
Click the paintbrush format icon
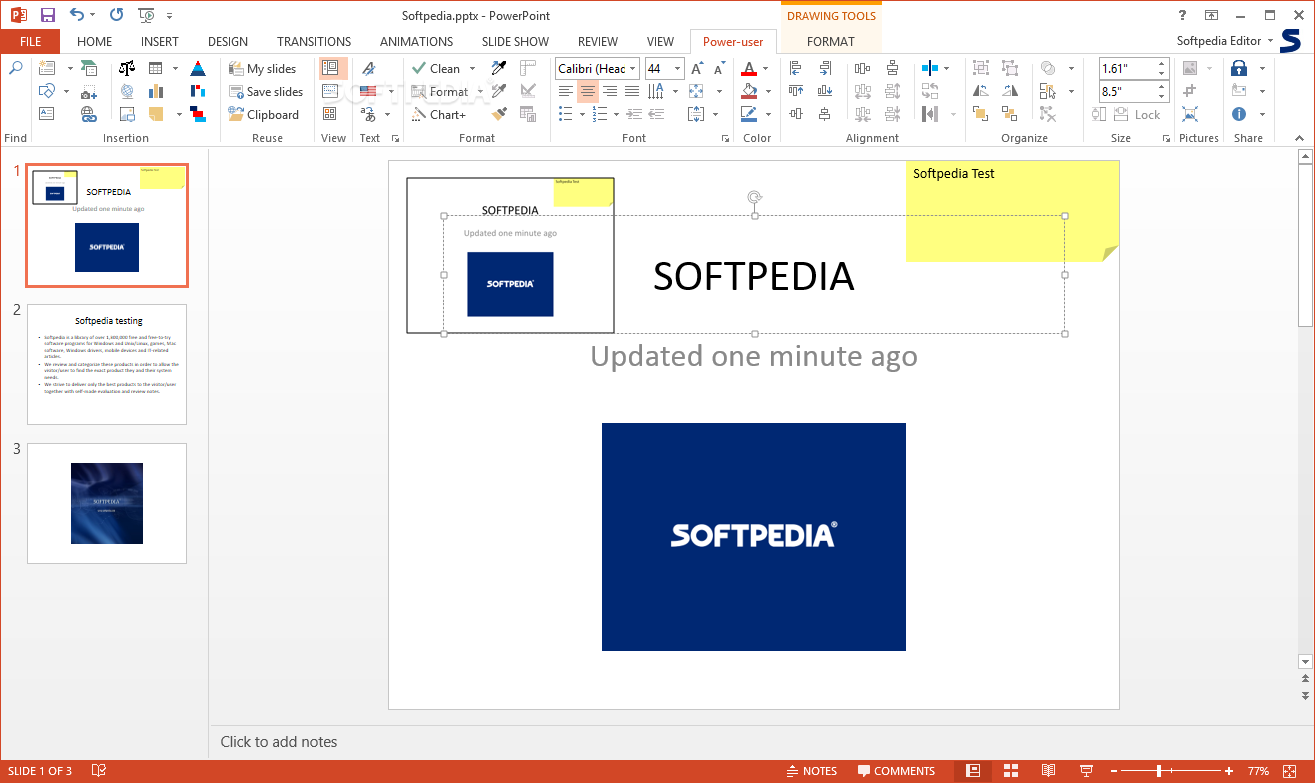[499, 114]
